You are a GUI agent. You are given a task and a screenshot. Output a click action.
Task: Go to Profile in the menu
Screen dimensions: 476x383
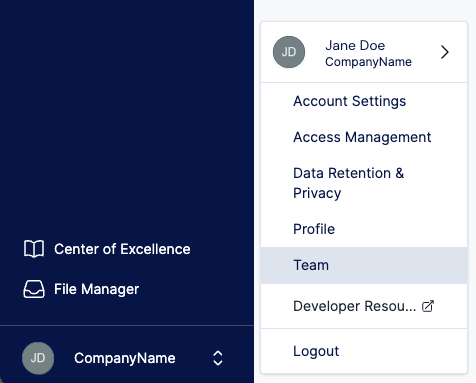(x=364, y=229)
